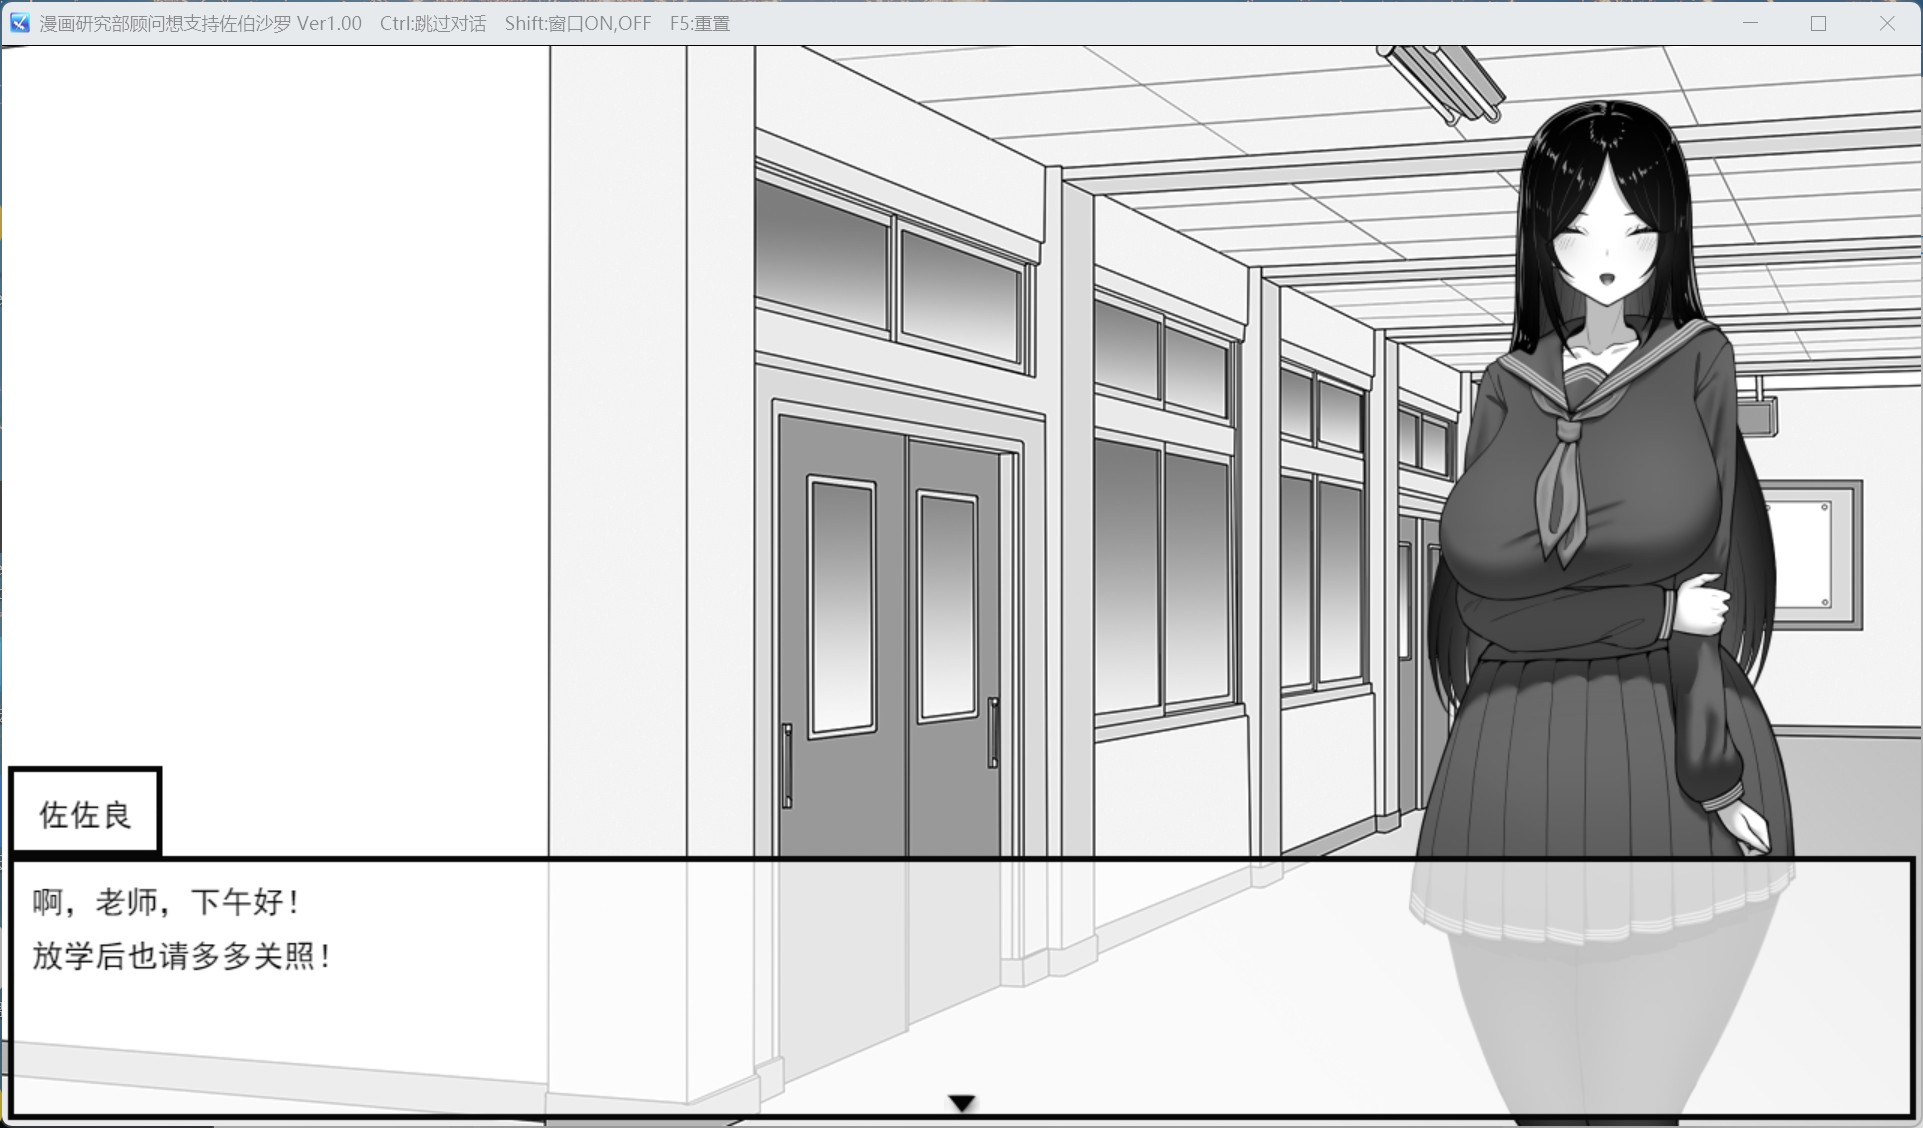Close the game window

1887,23
